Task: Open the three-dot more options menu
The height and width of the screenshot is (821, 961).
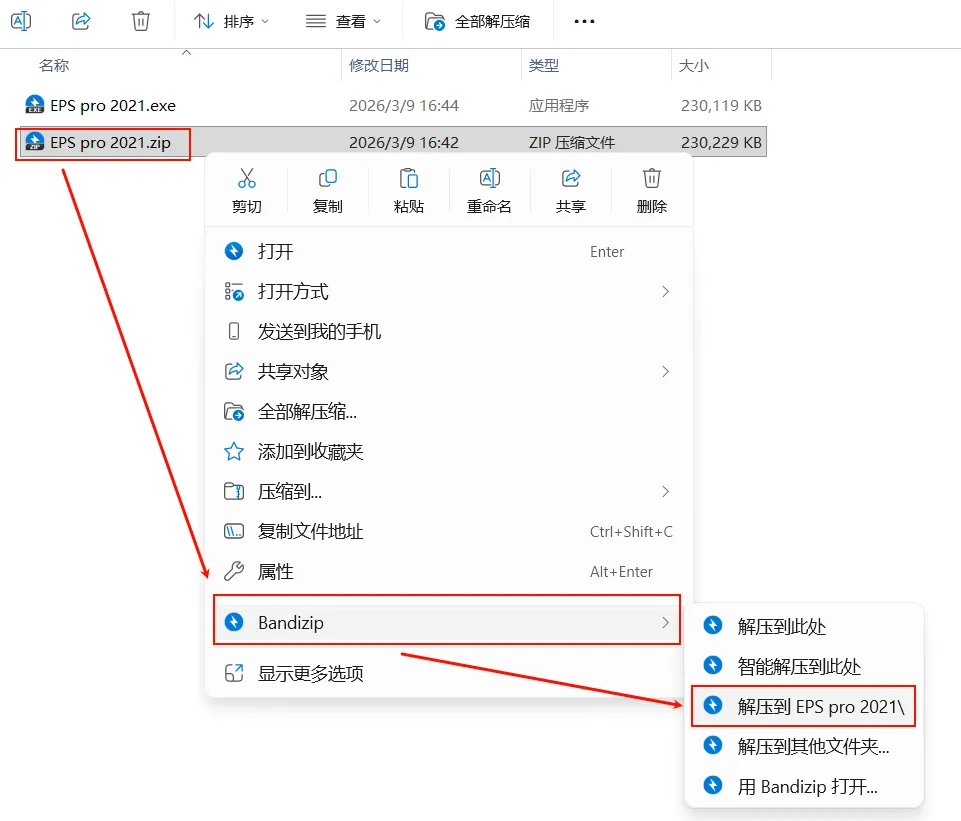Action: coord(584,21)
